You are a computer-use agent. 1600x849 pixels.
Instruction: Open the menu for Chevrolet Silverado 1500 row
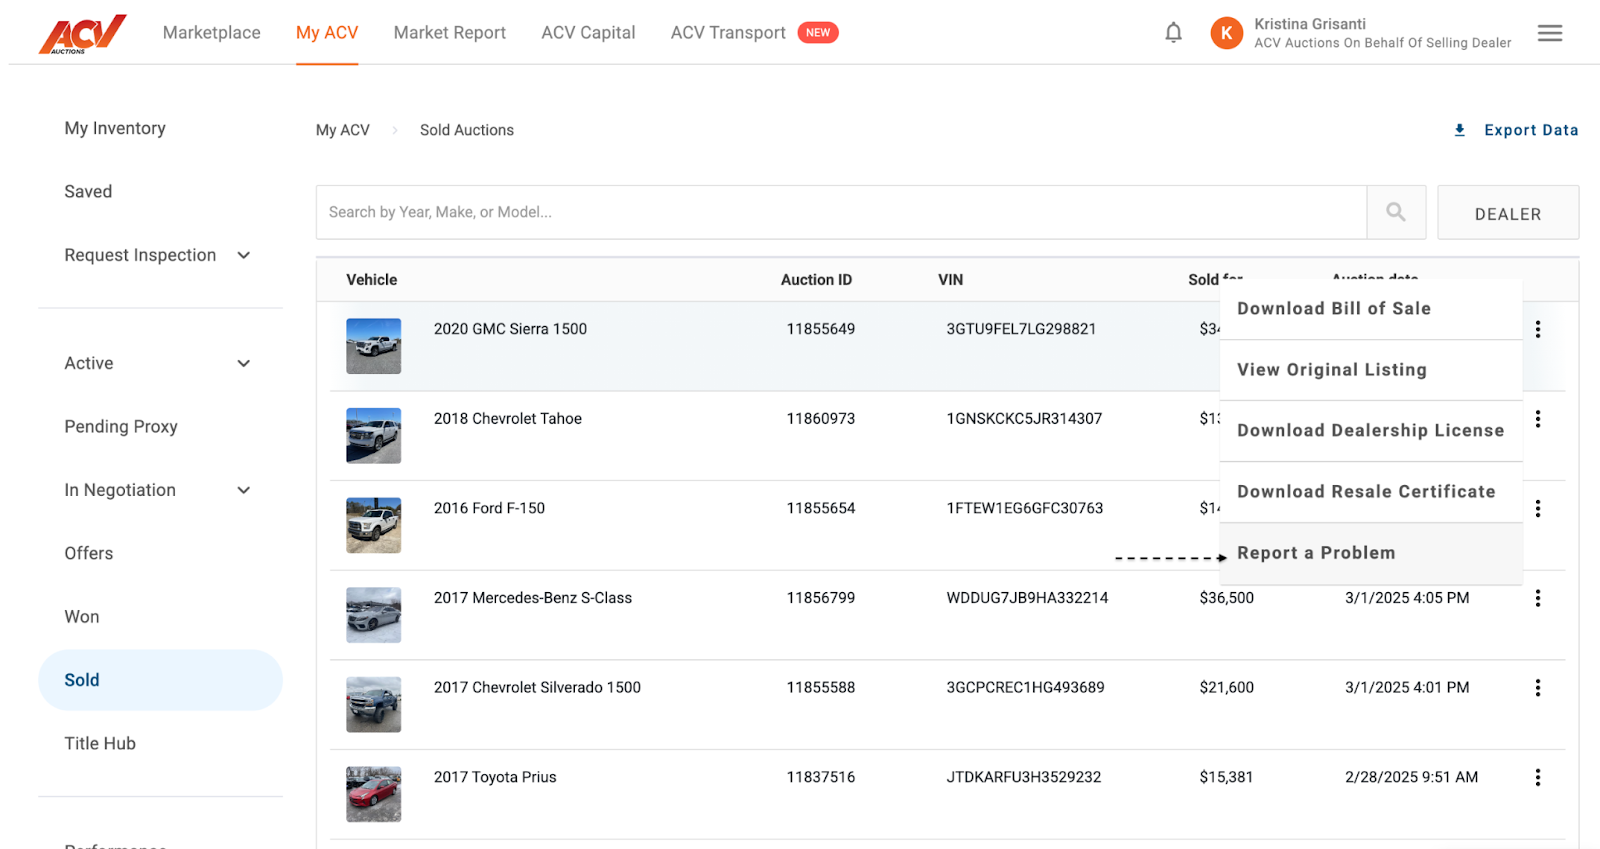point(1537,688)
